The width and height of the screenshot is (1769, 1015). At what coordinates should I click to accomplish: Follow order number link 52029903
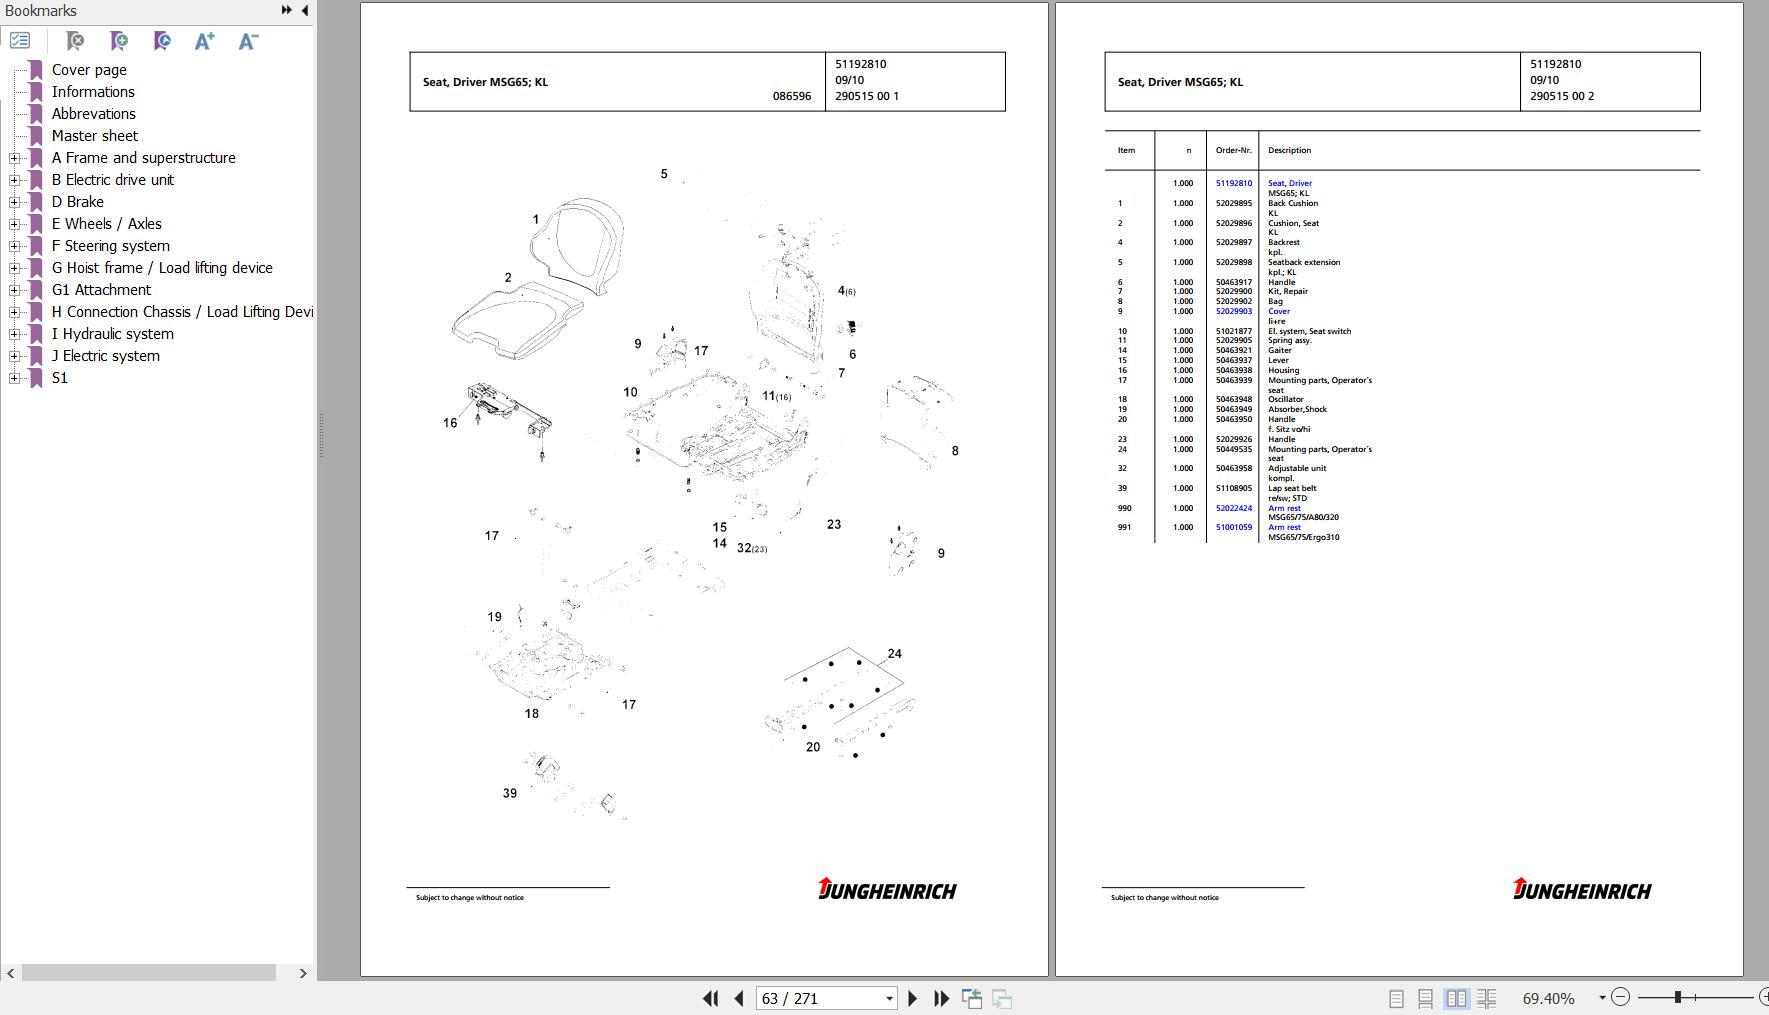click(x=1233, y=311)
